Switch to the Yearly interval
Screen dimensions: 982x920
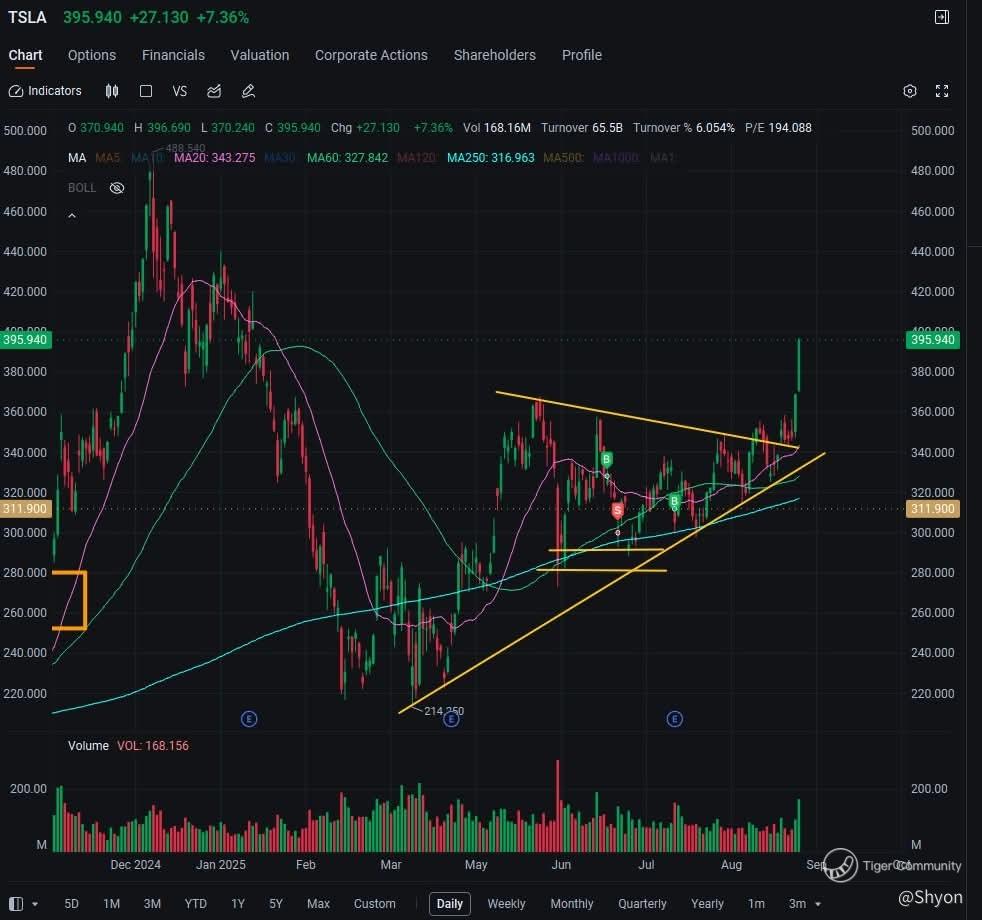coord(708,904)
